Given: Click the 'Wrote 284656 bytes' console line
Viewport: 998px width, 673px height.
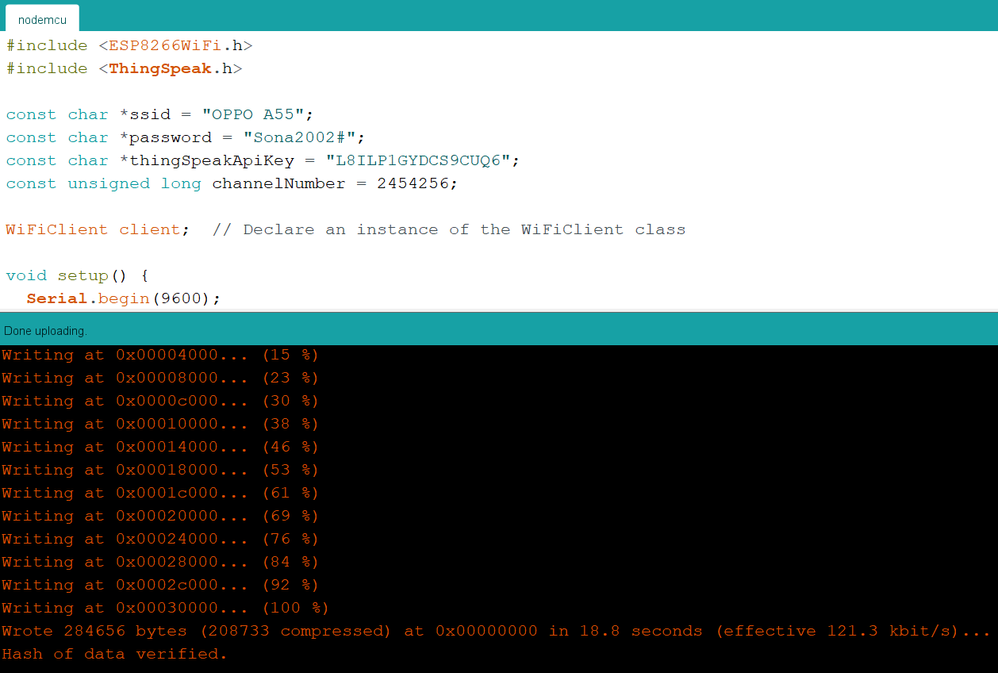Looking at the screenshot, I should pyautogui.click(x=495, y=631).
